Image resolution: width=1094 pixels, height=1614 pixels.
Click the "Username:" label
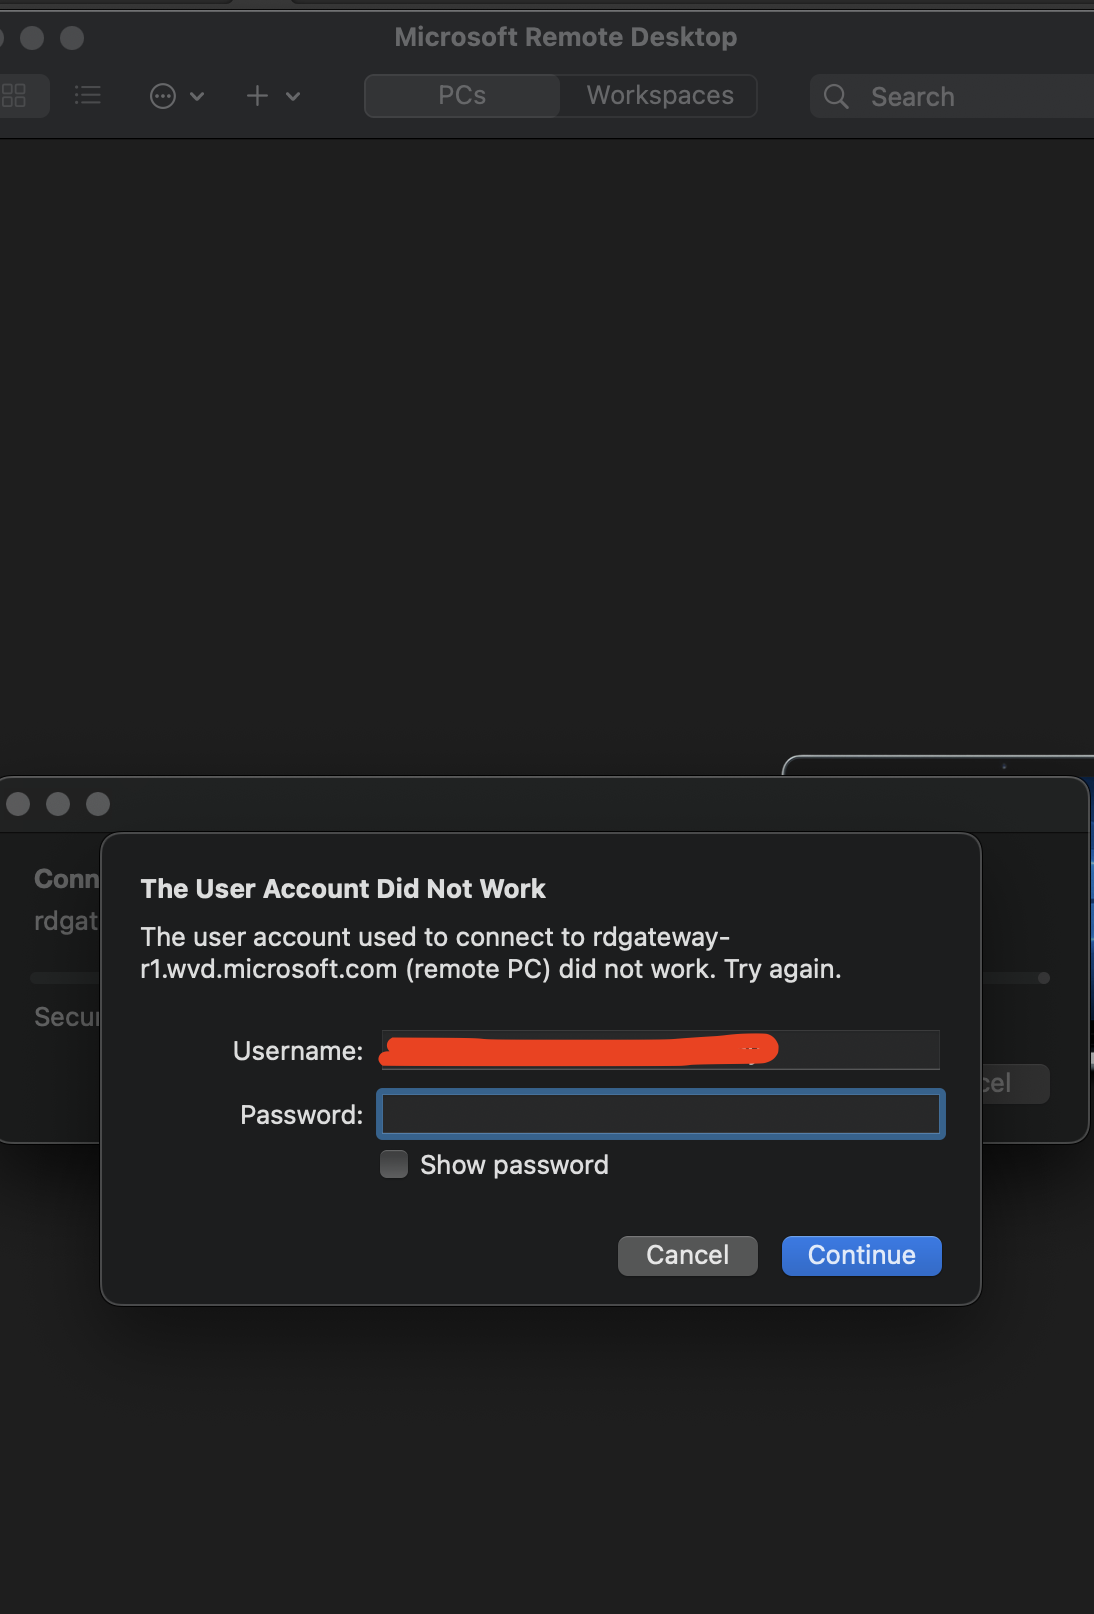[x=298, y=1051]
